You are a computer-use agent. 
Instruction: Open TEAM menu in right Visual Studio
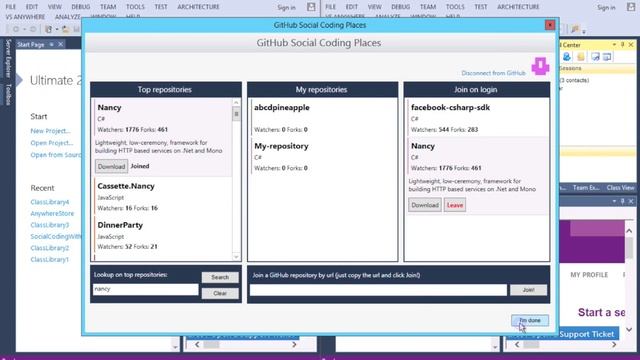click(x=428, y=7)
